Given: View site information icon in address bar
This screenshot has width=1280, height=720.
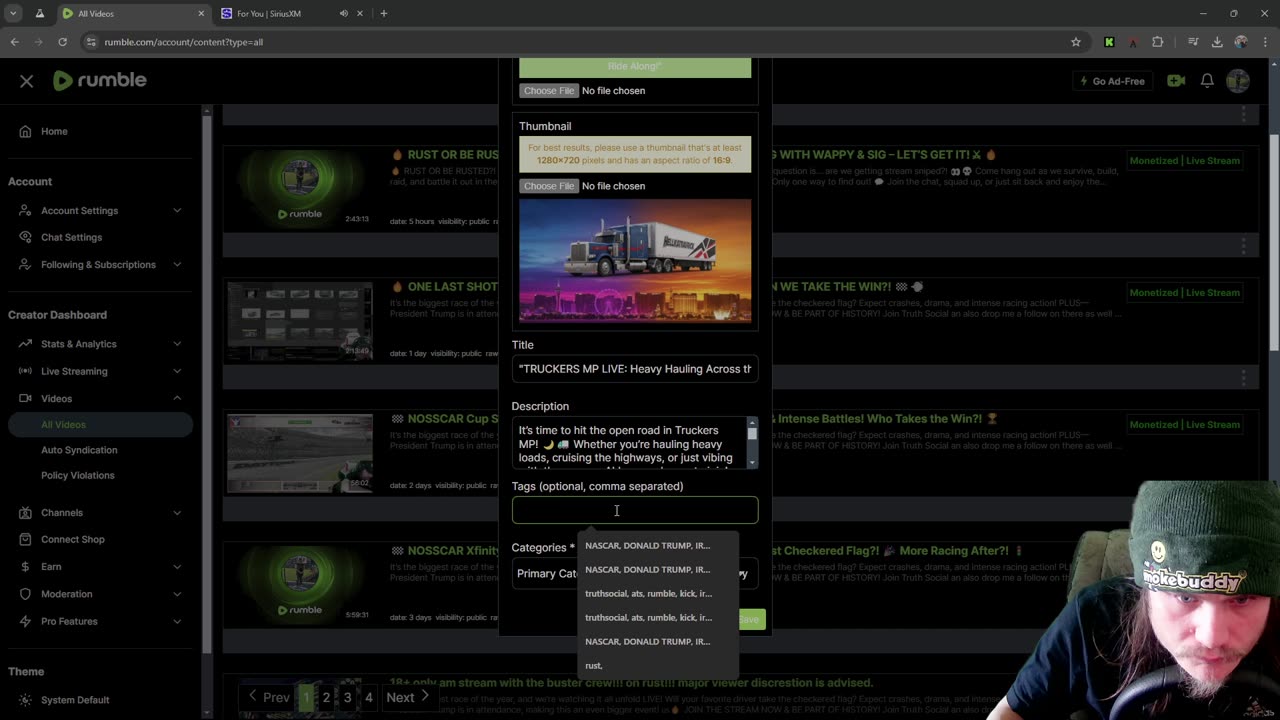Looking at the screenshot, I should 92,42.
